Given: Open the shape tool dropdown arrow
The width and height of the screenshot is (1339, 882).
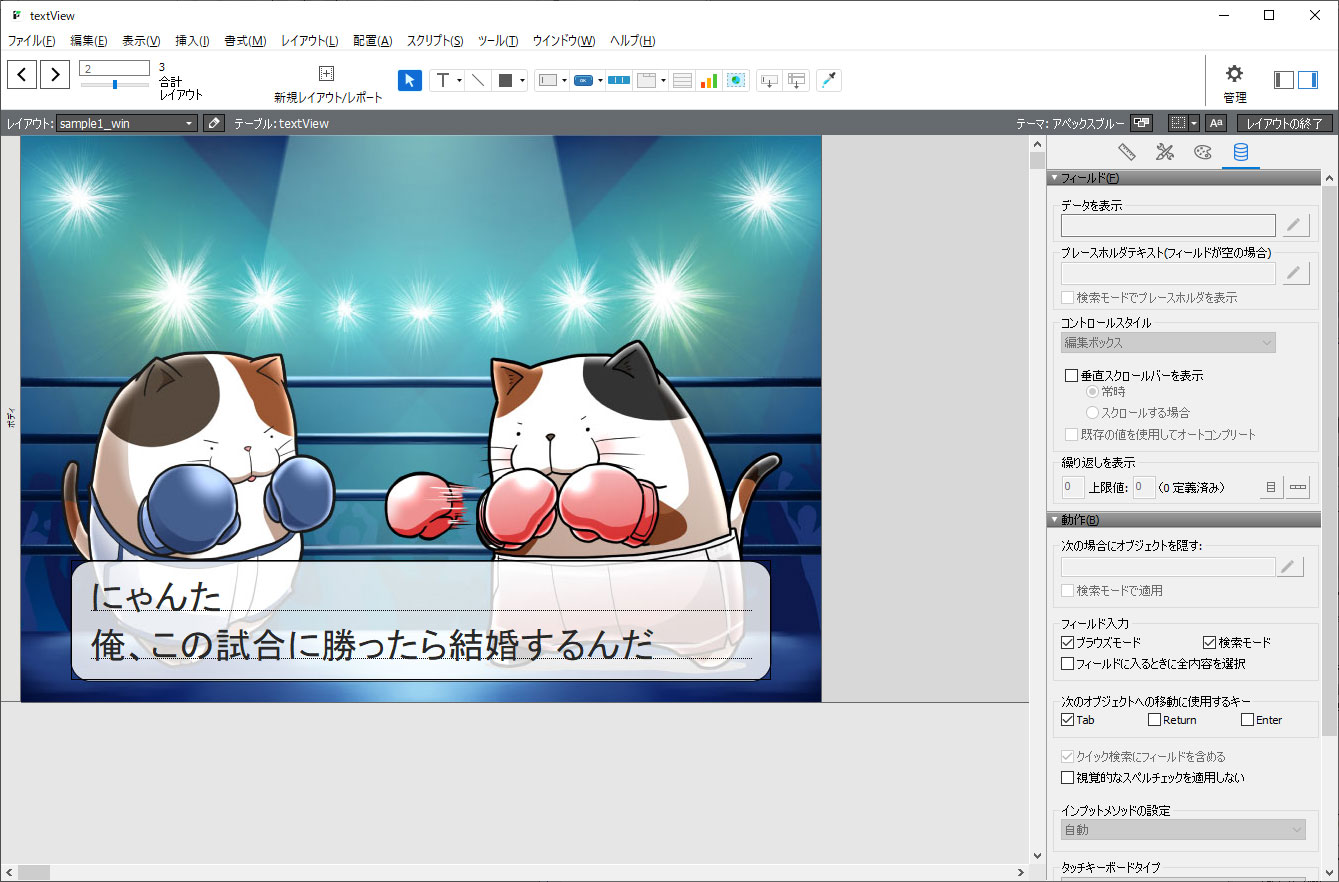Looking at the screenshot, I should [522, 81].
